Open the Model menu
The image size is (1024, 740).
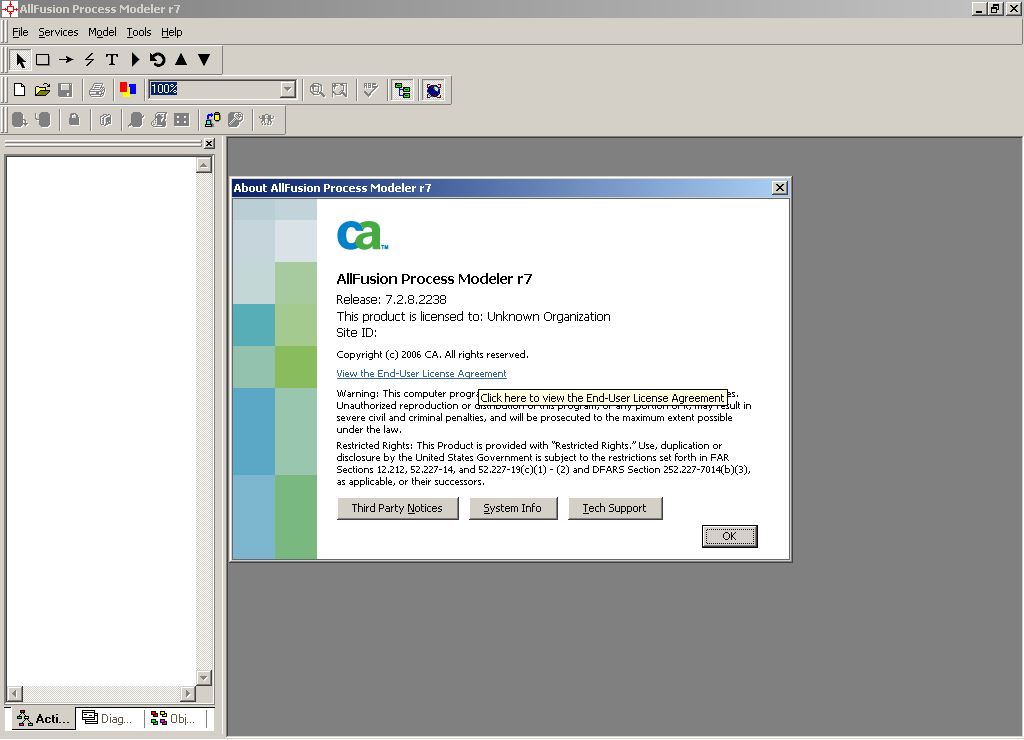tap(102, 32)
